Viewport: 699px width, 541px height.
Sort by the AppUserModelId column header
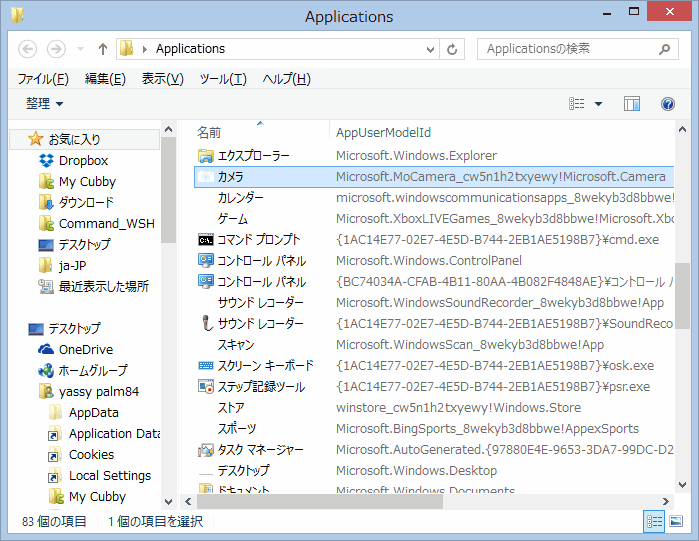click(x=502, y=132)
